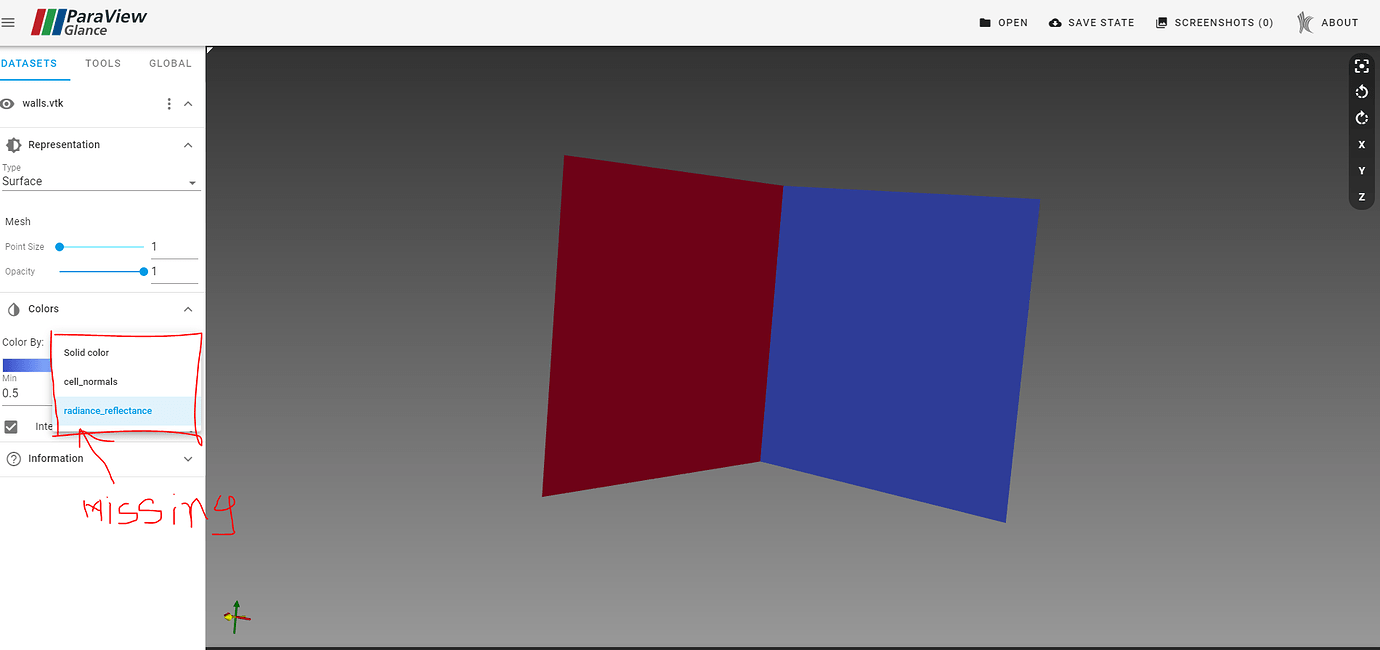Screen dimensions: 1380x650
Task: Select Solid color in Color By list
Action: tap(127, 353)
